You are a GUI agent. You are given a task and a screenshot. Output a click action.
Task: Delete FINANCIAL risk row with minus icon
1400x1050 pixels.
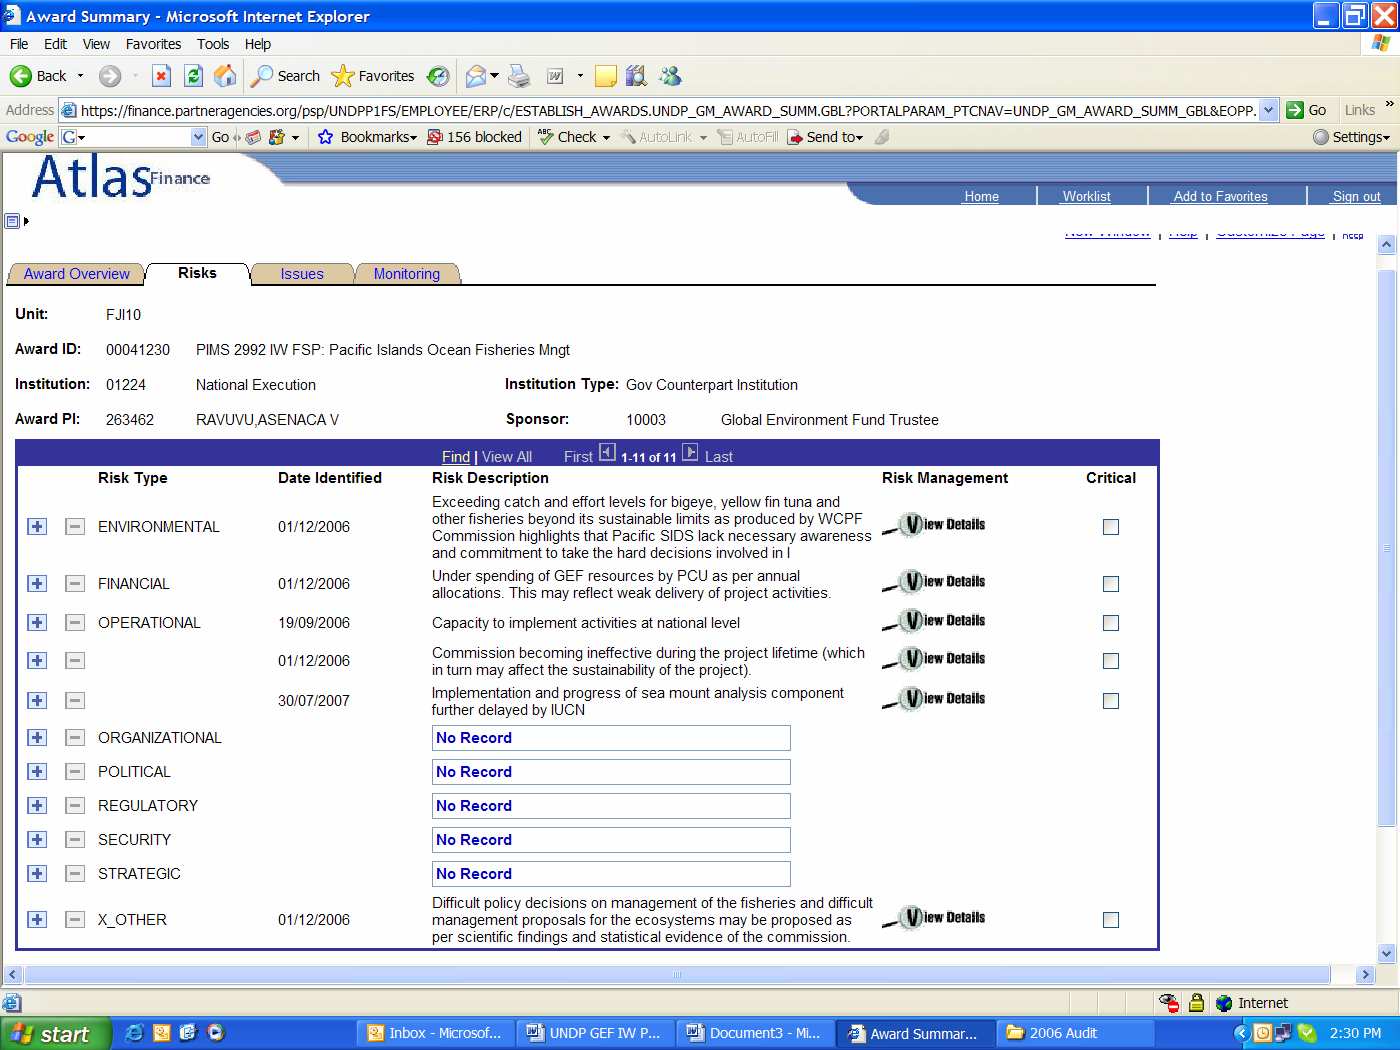coord(75,584)
